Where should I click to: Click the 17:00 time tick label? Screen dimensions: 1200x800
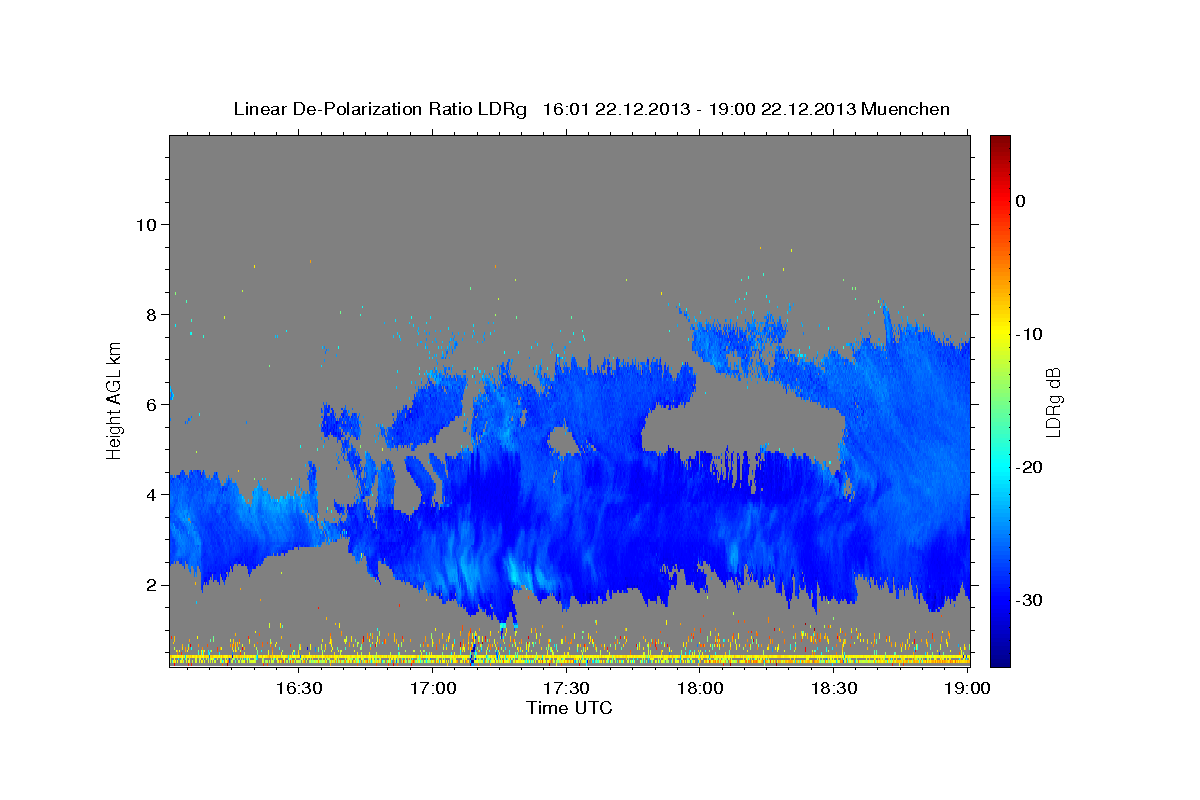(433, 688)
